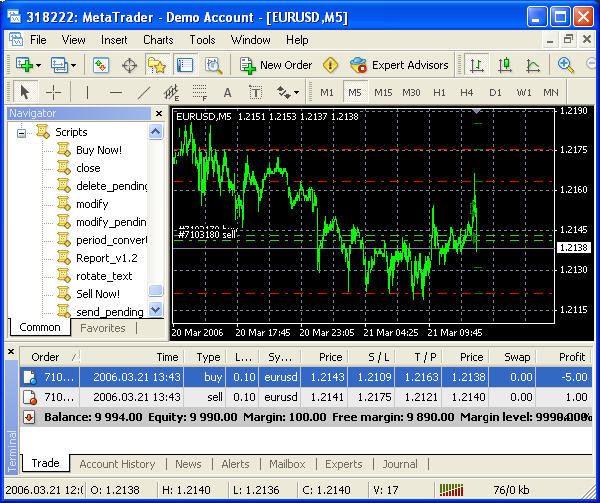Click the yellow diamond alert icon
This screenshot has width=600, height=503.
[331, 65]
